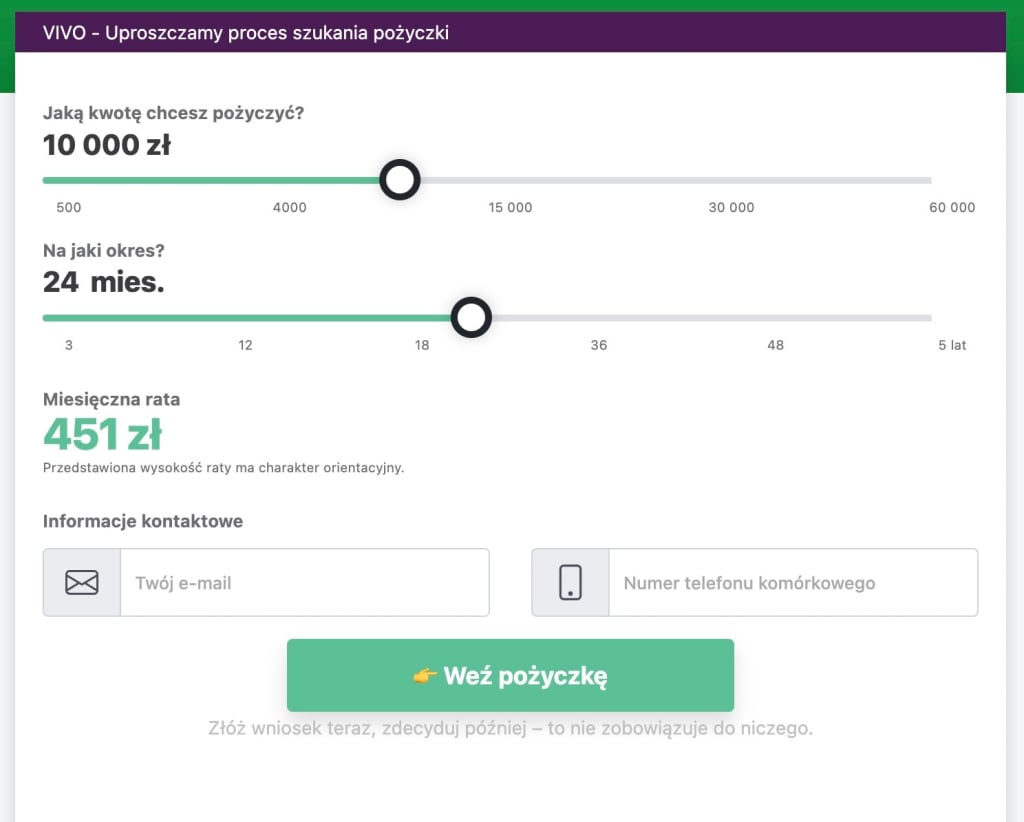Select the 60 000 maximum amount label

pyautogui.click(x=952, y=208)
